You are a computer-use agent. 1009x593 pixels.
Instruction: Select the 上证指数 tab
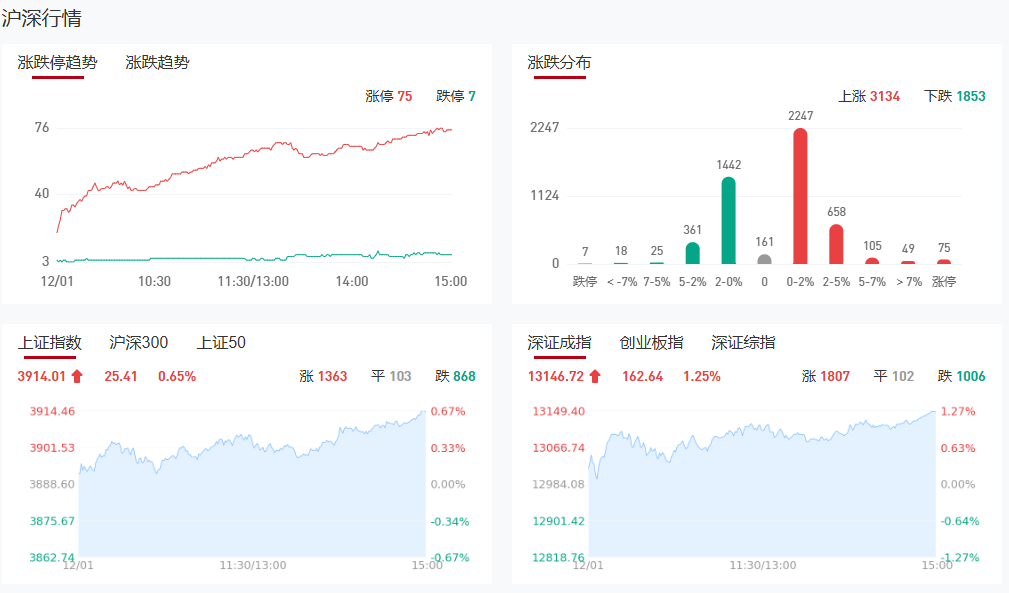point(49,343)
